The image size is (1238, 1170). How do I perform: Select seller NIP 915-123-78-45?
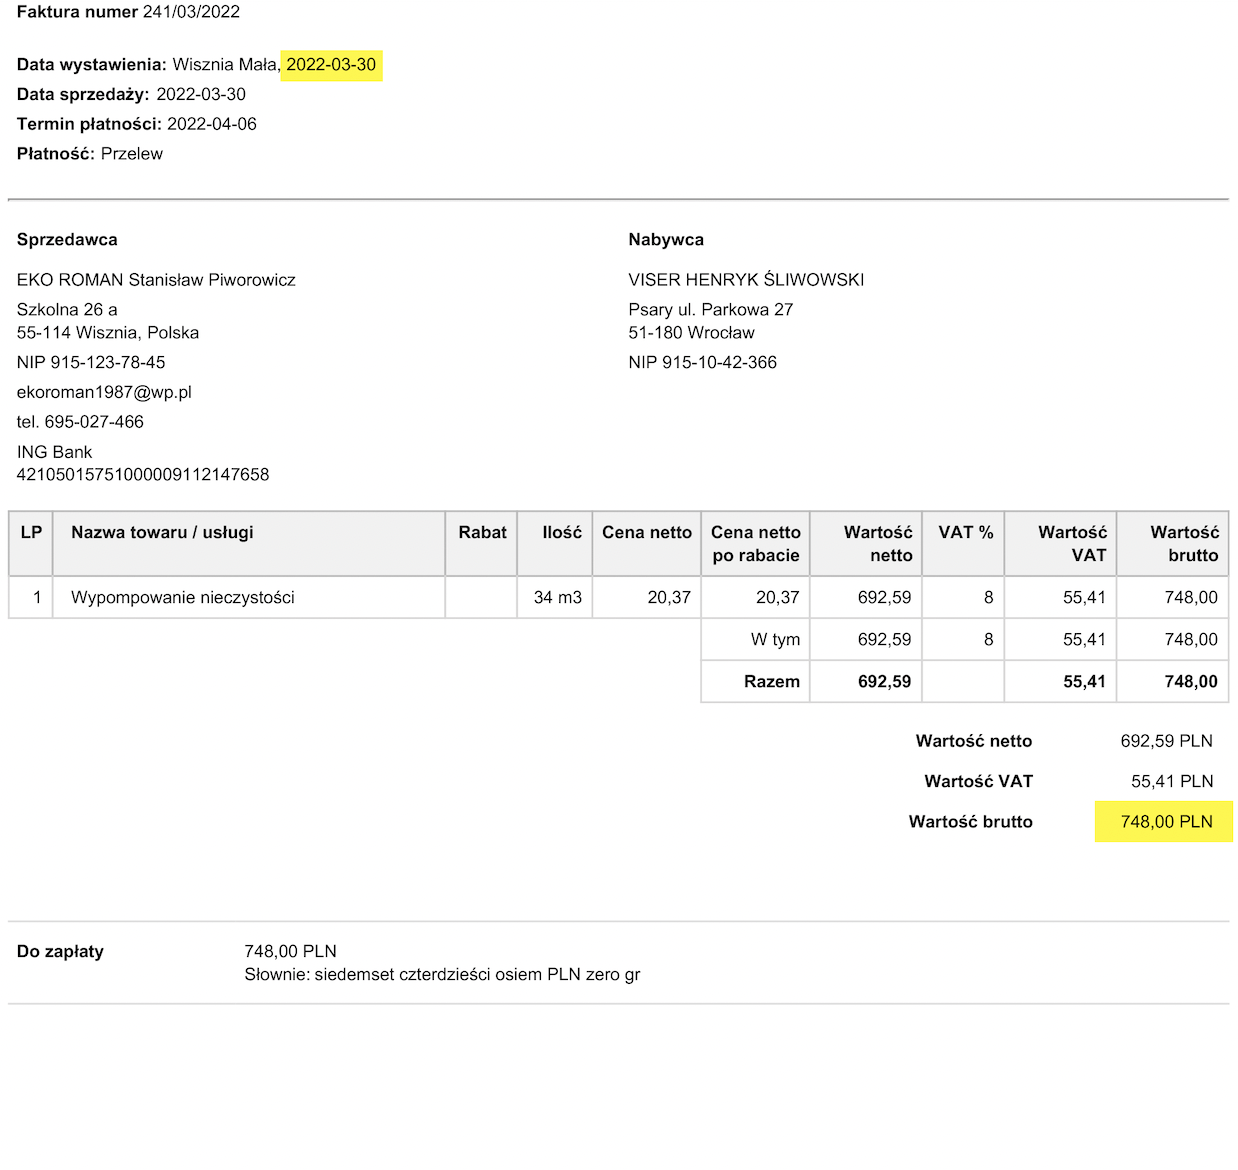click(91, 363)
